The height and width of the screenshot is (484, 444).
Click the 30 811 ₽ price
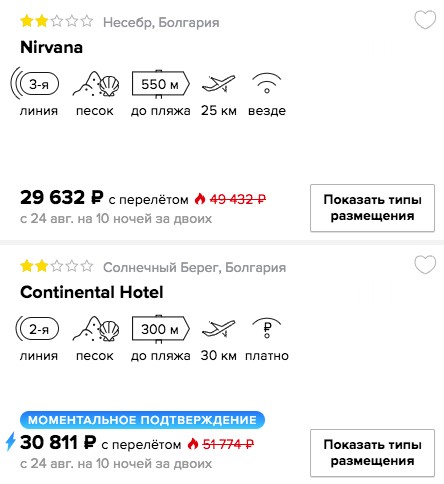pyautogui.click(x=58, y=442)
